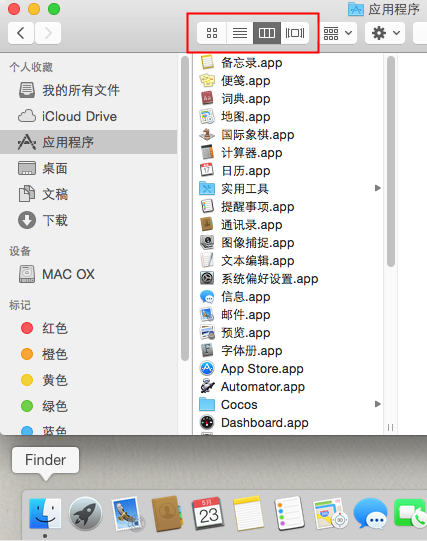Select 词典.app icon
The height and width of the screenshot is (541, 427).
tap(207, 98)
